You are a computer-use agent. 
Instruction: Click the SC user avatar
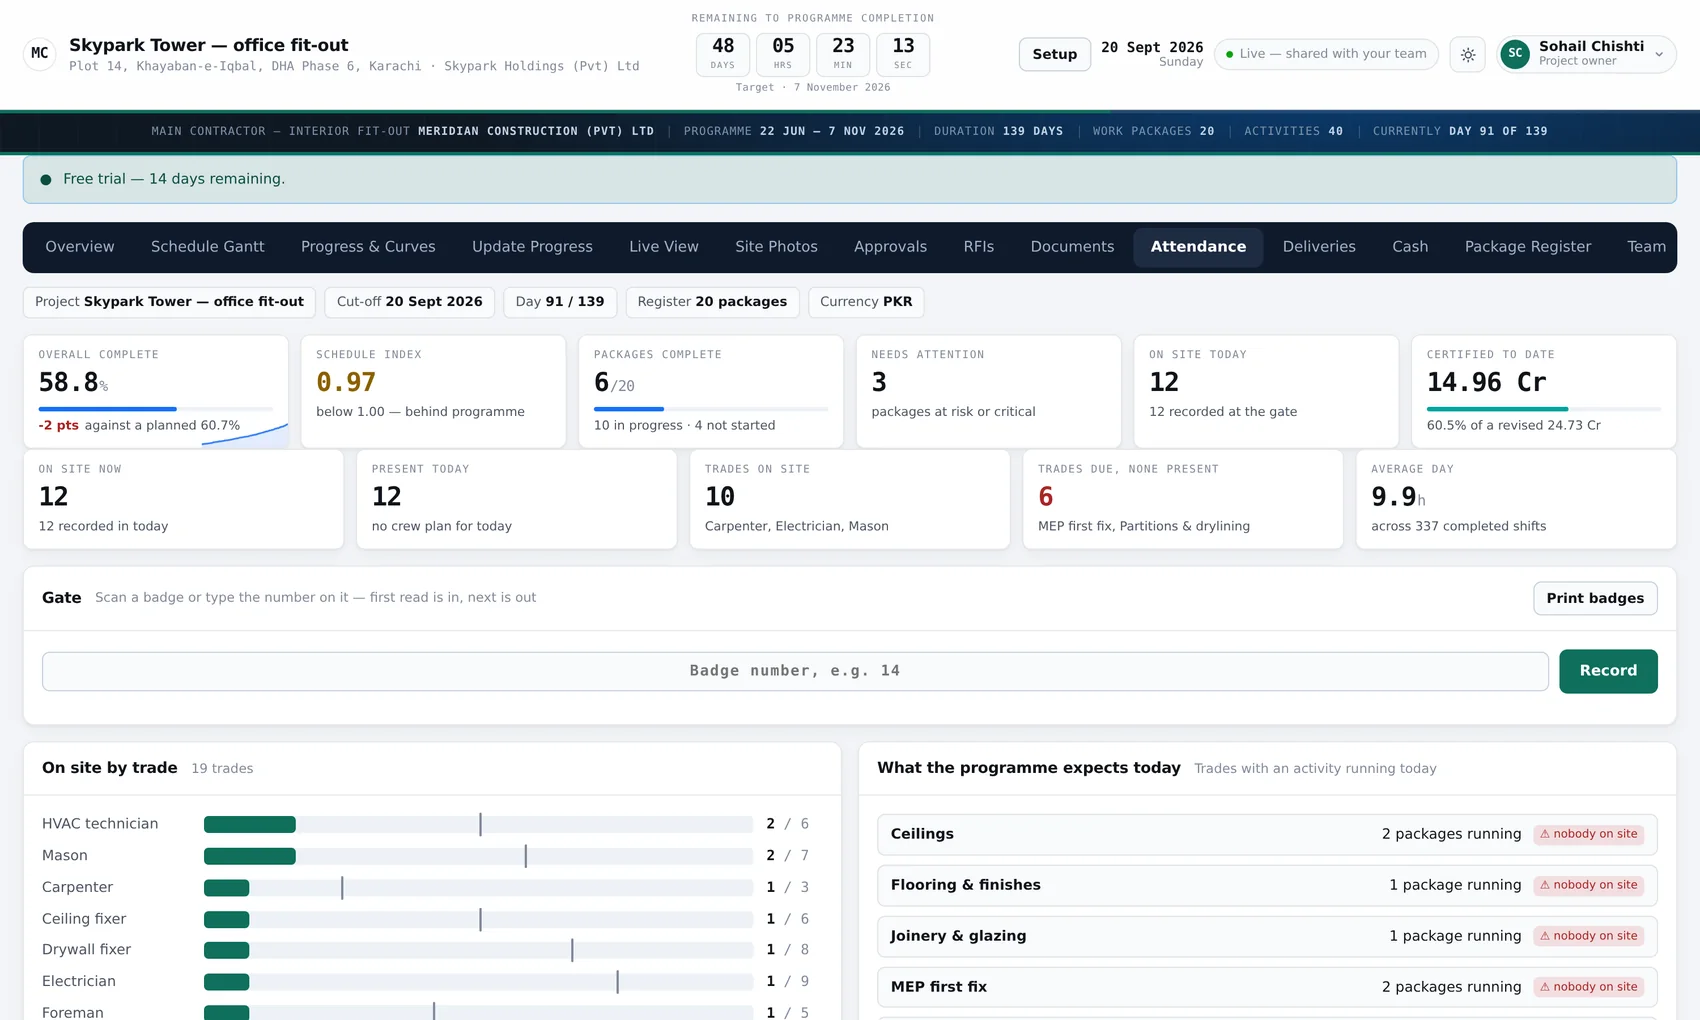click(1515, 54)
